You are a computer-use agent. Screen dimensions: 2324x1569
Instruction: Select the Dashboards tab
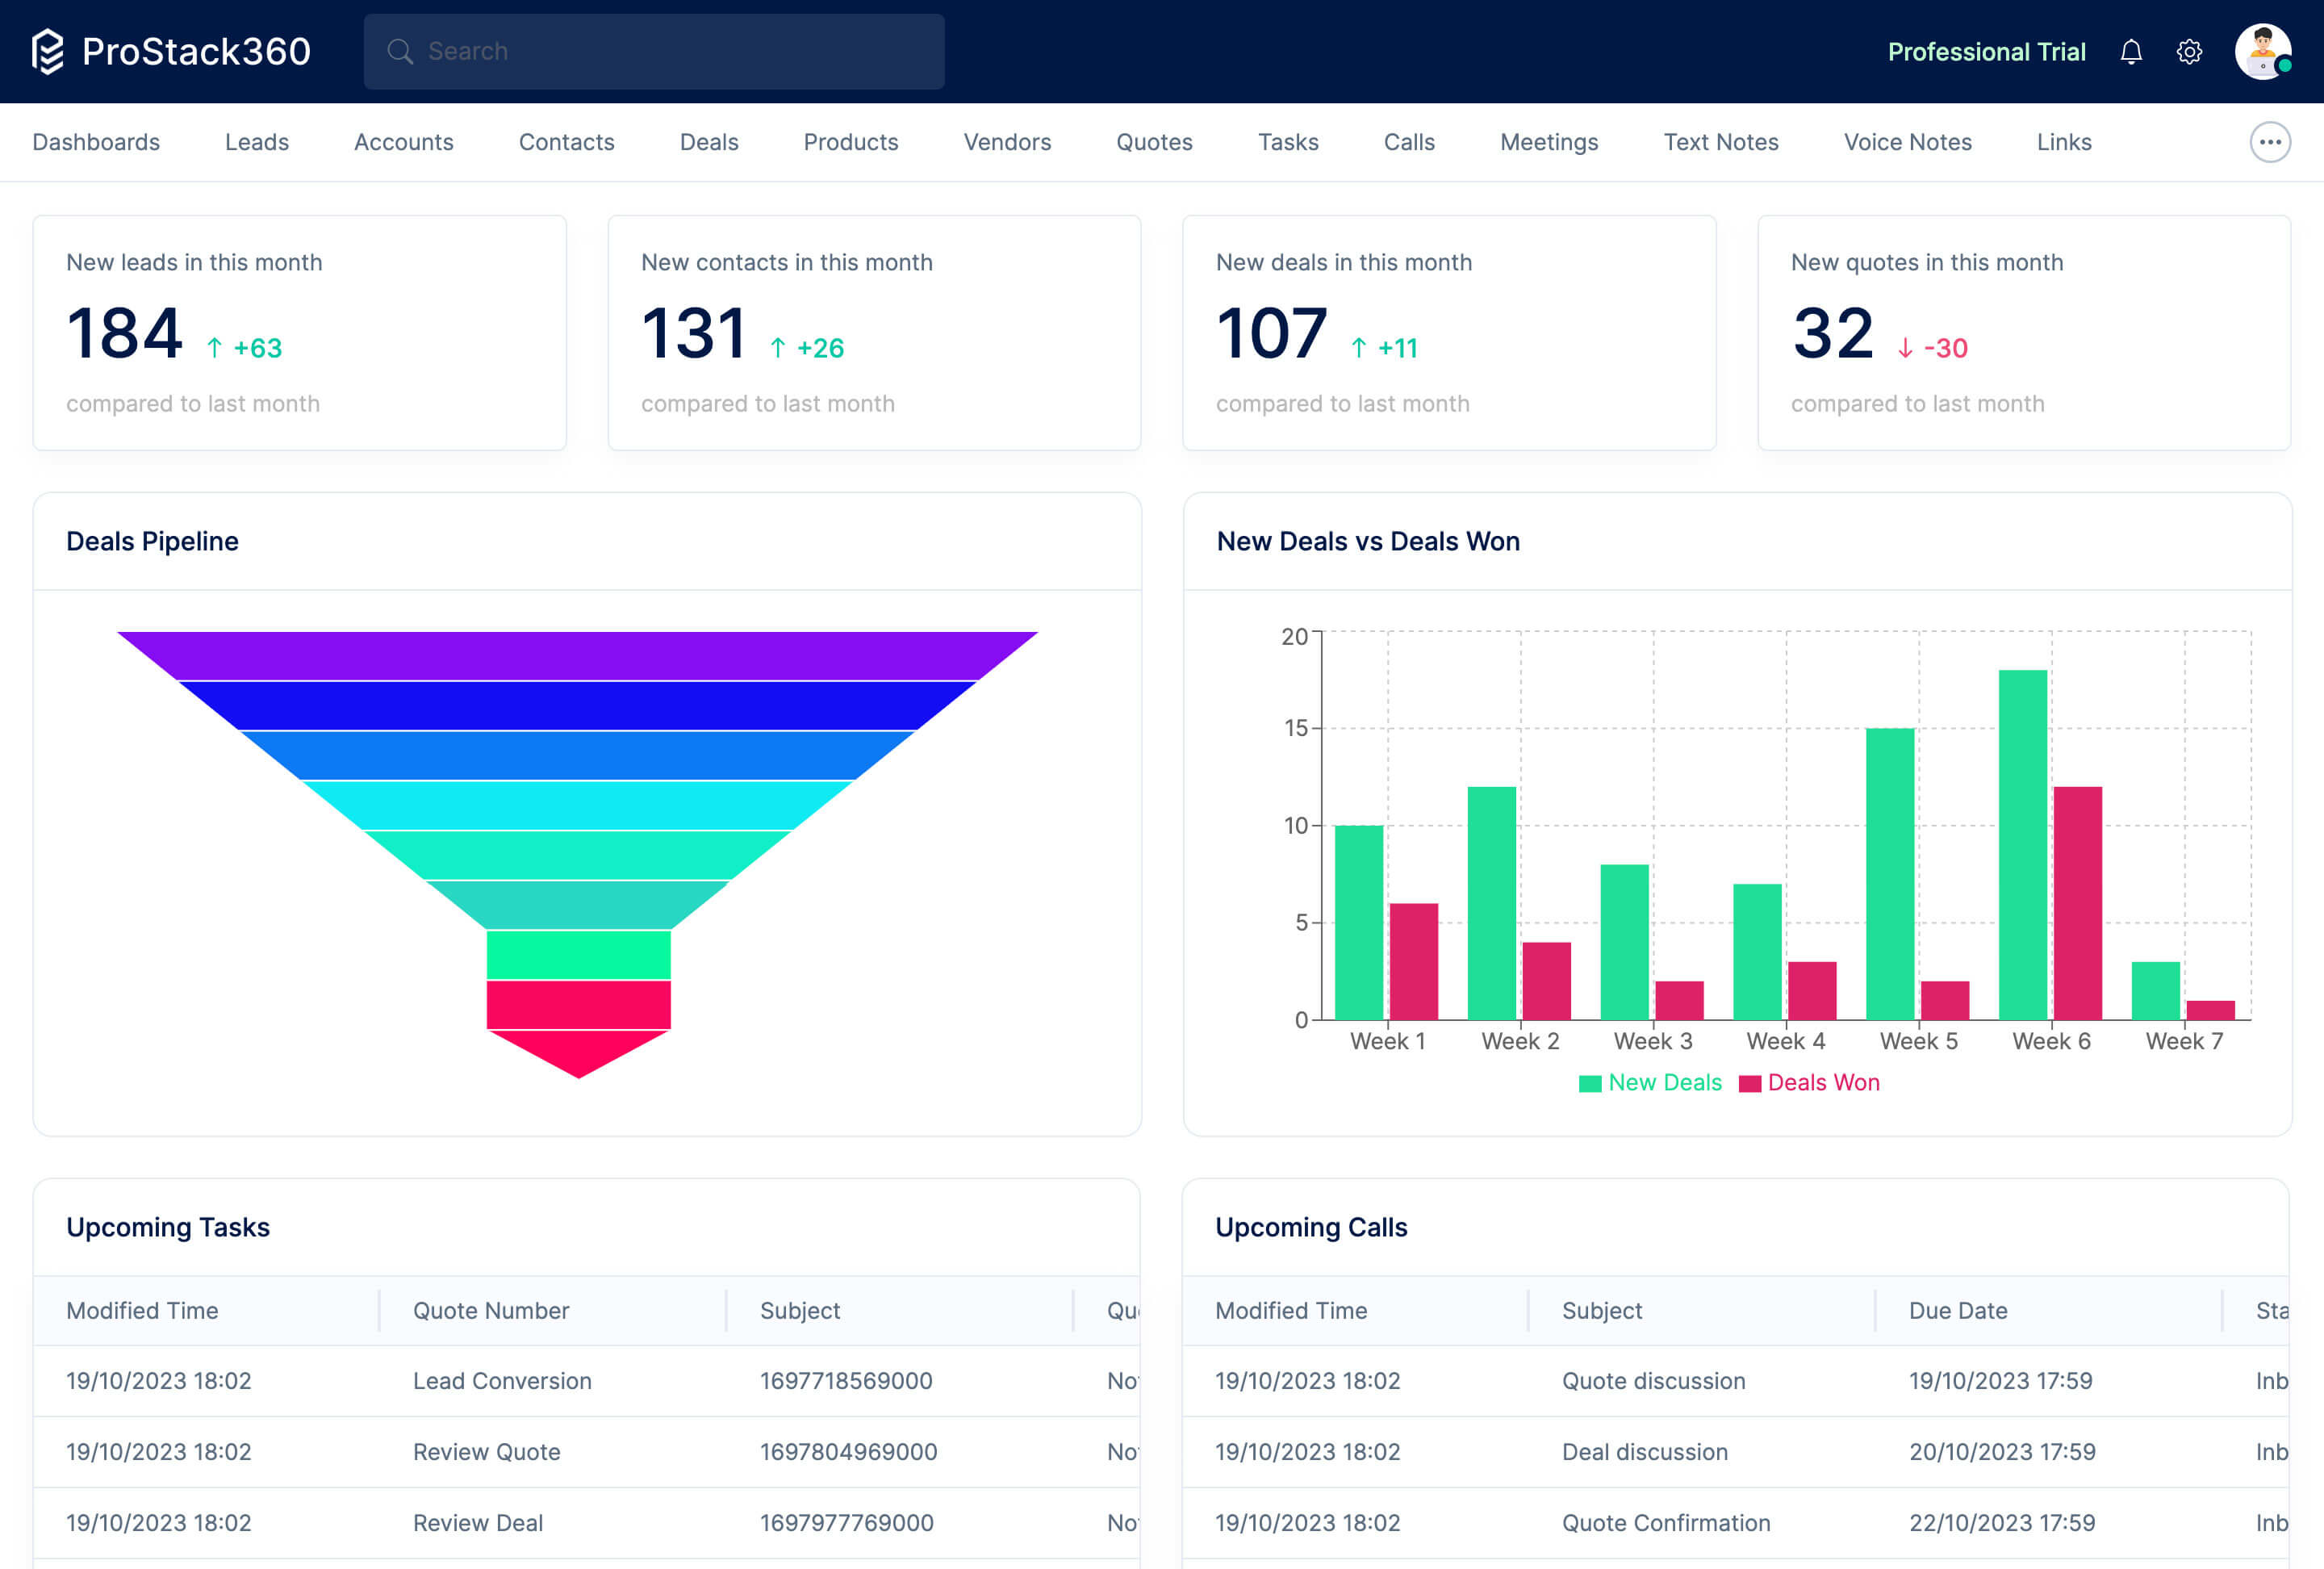click(x=96, y=142)
